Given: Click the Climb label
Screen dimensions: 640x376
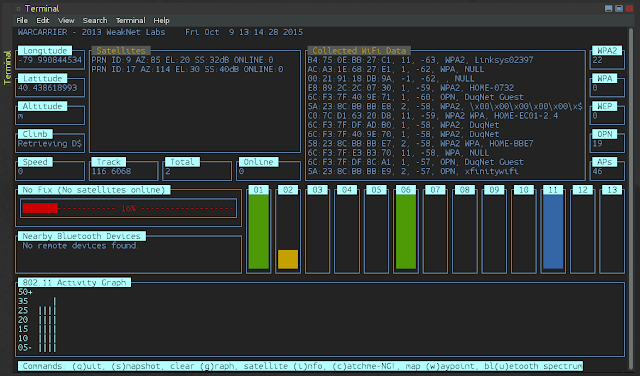Looking at the screenshot, I should pos(35,134).
